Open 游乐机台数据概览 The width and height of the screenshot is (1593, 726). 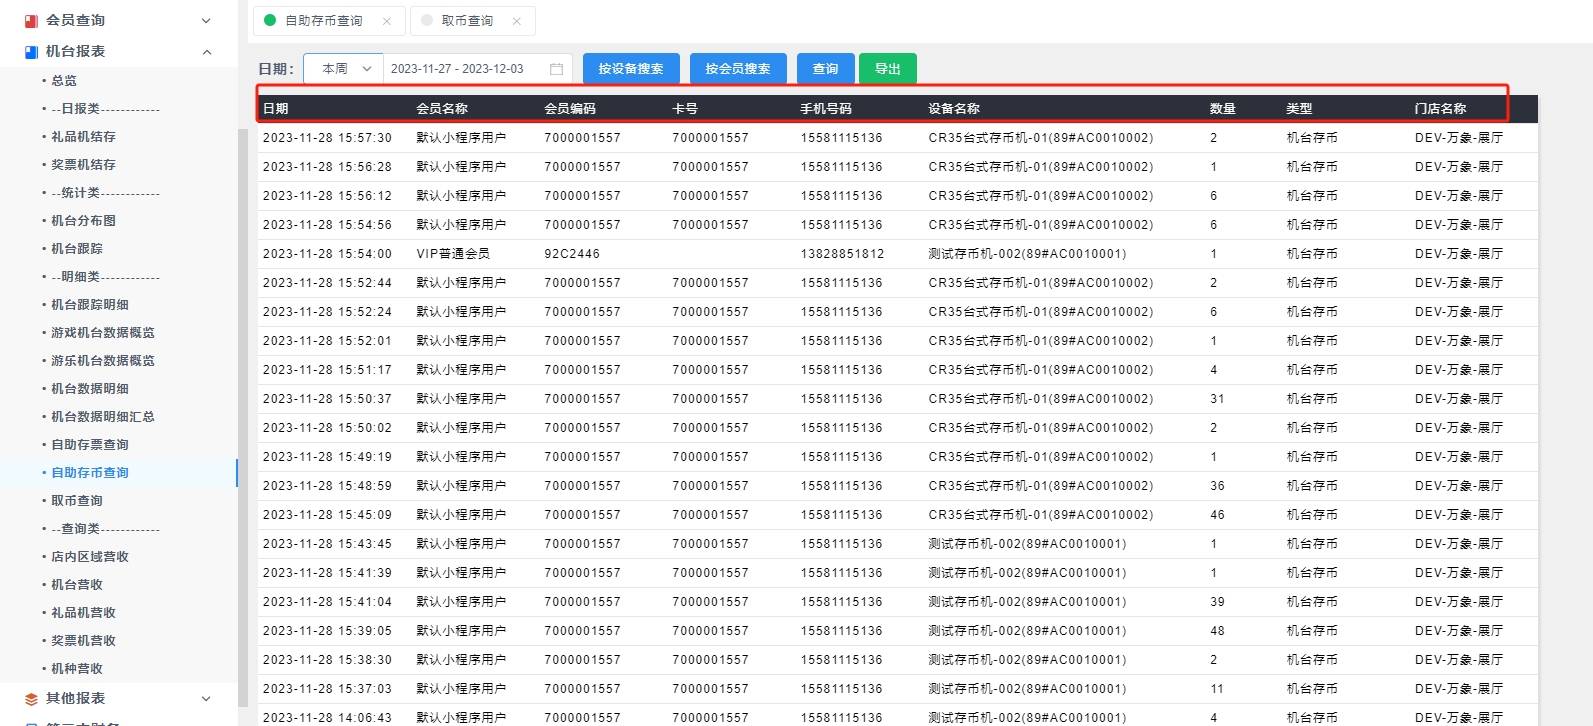103,361
